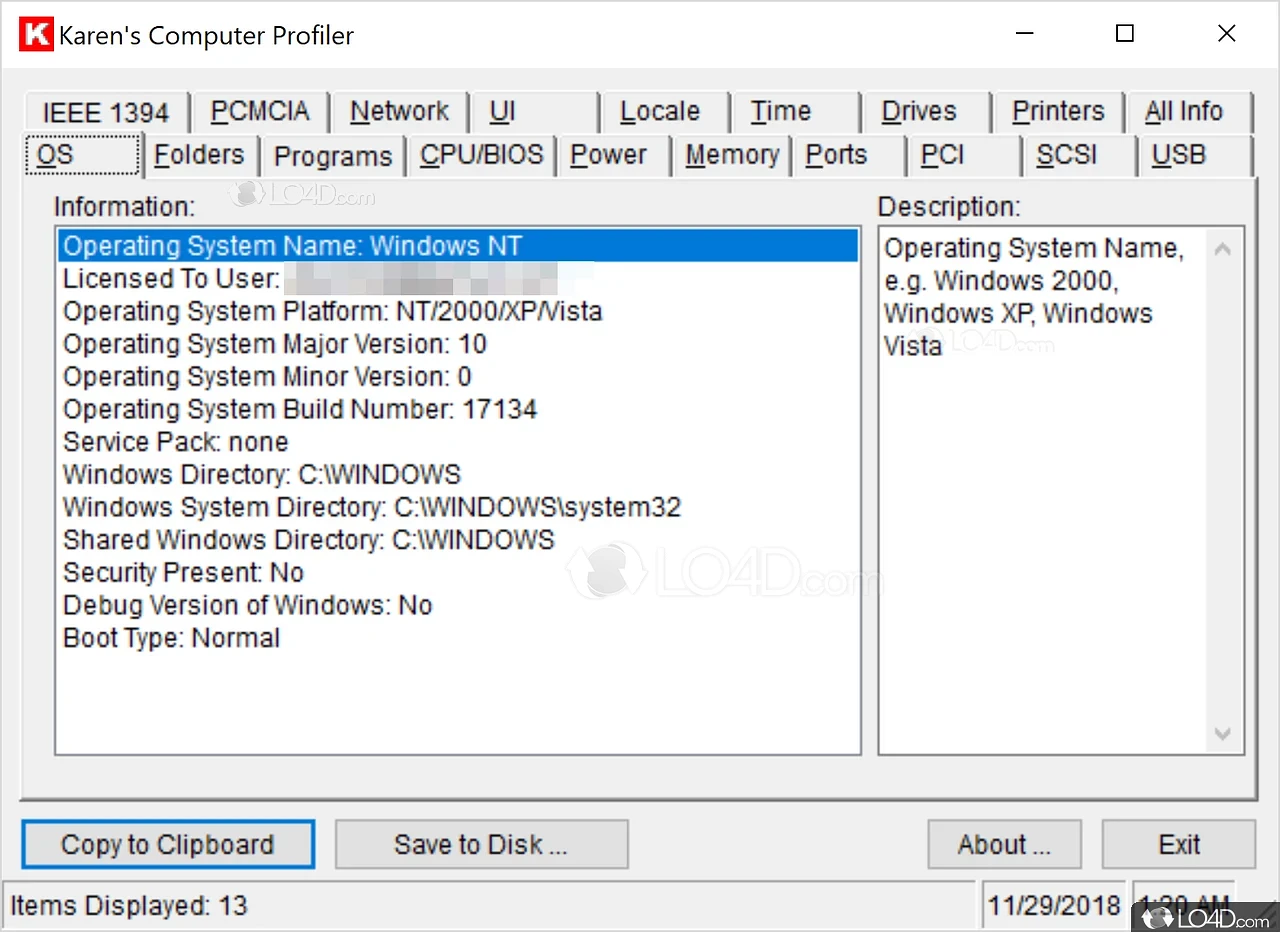1280x932 pixels.
Task: Click the Copy to Clipboard button
Action: [x=168, y=845]
